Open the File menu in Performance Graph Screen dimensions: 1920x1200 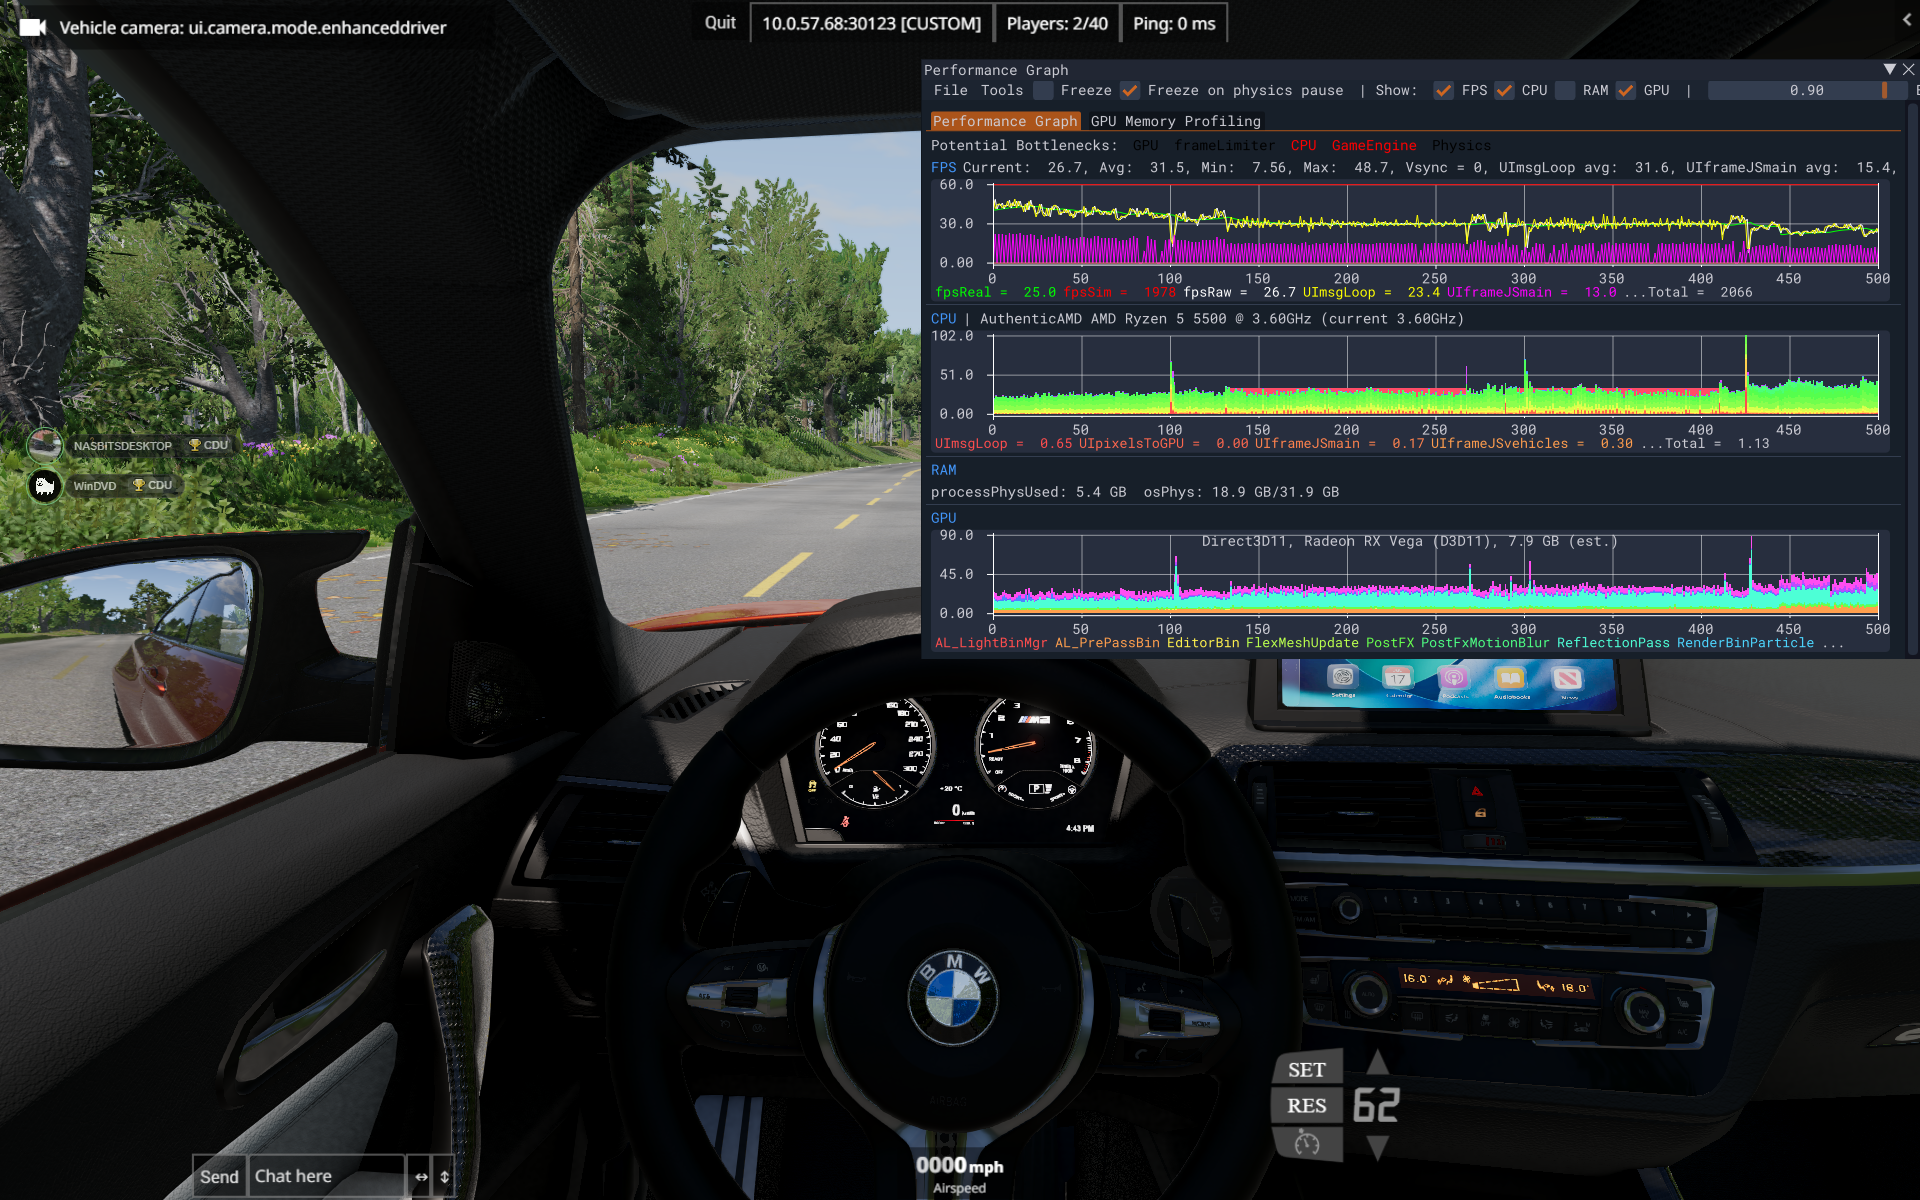pos(950,91)
